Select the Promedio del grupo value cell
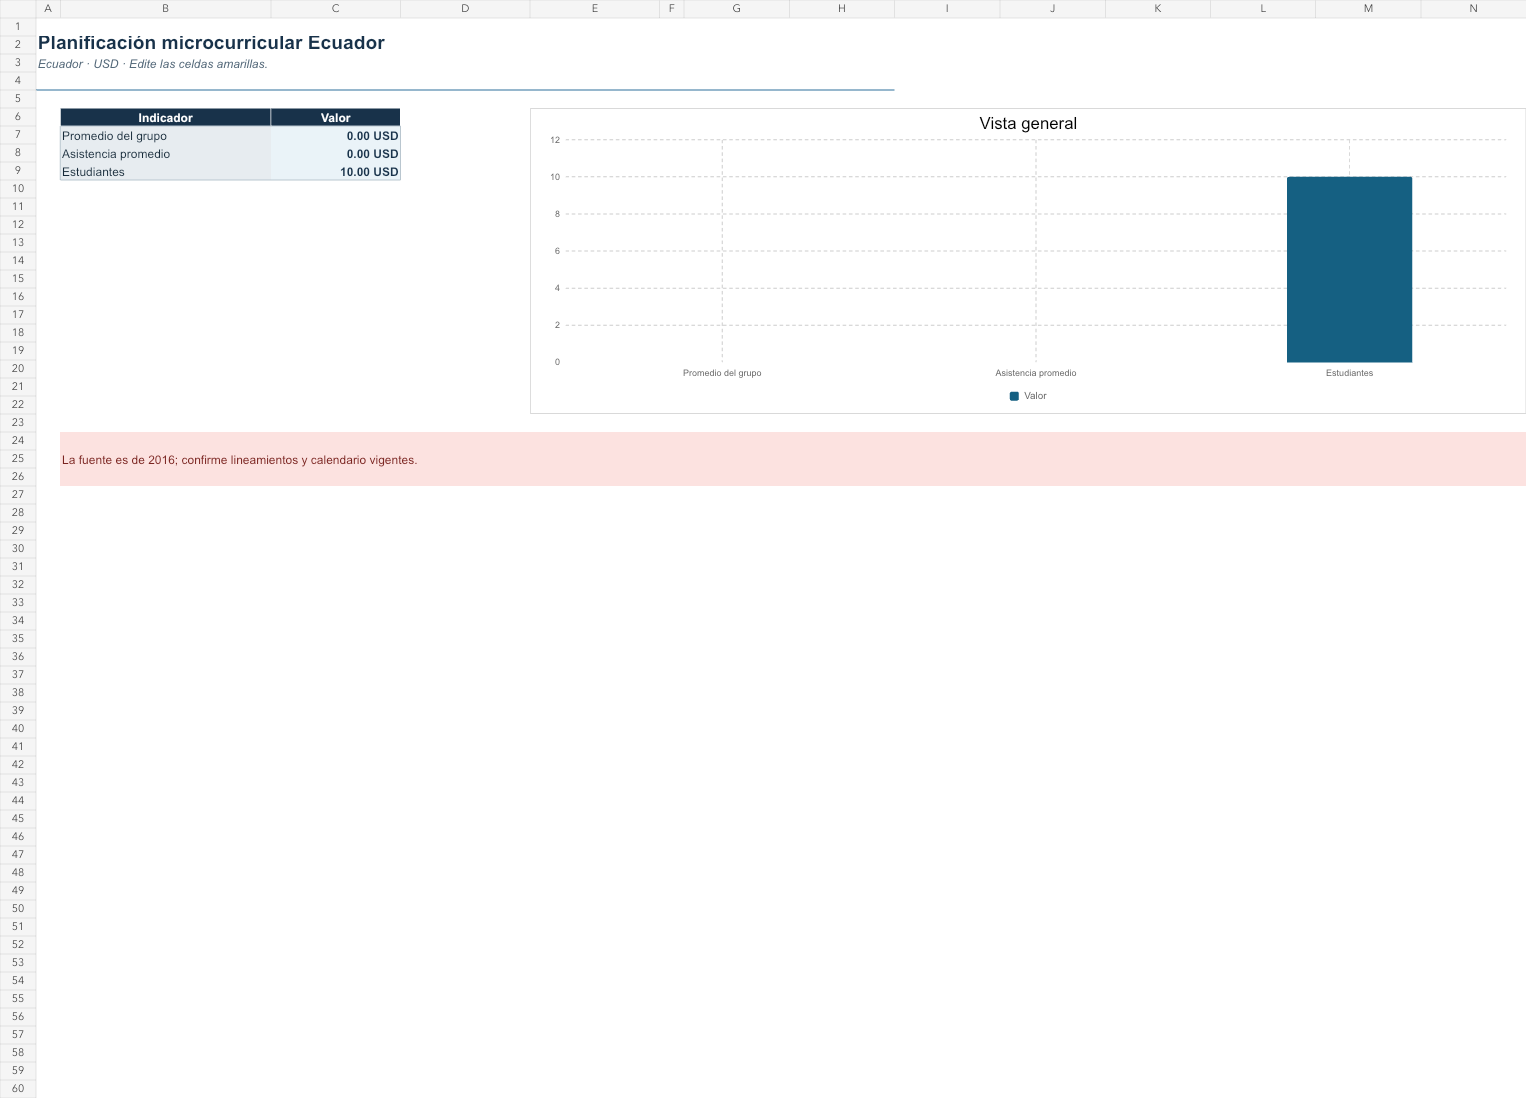The image size is (1526, 1098). [335, 136]
